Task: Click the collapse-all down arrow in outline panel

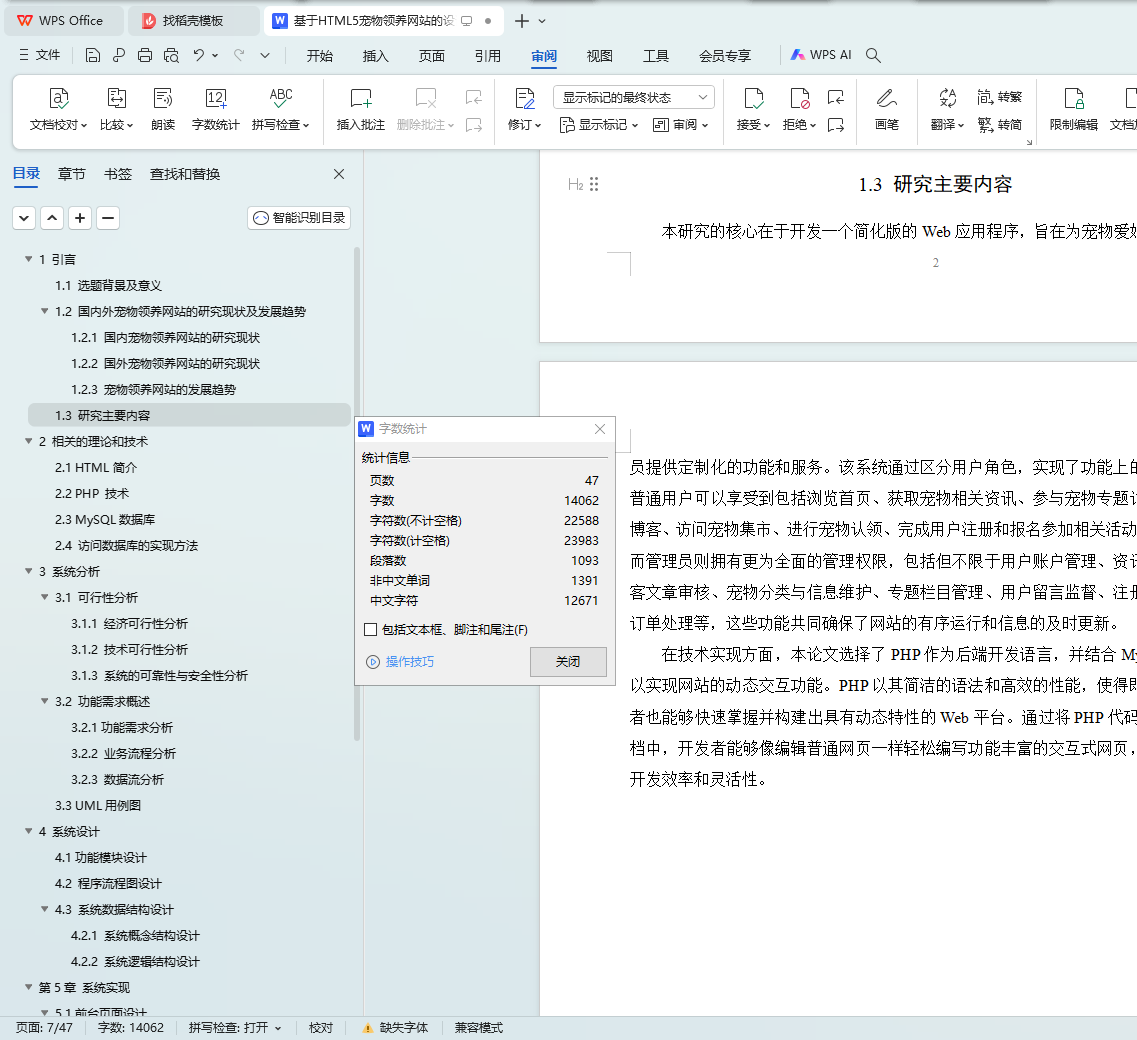Action: point(24,218)
